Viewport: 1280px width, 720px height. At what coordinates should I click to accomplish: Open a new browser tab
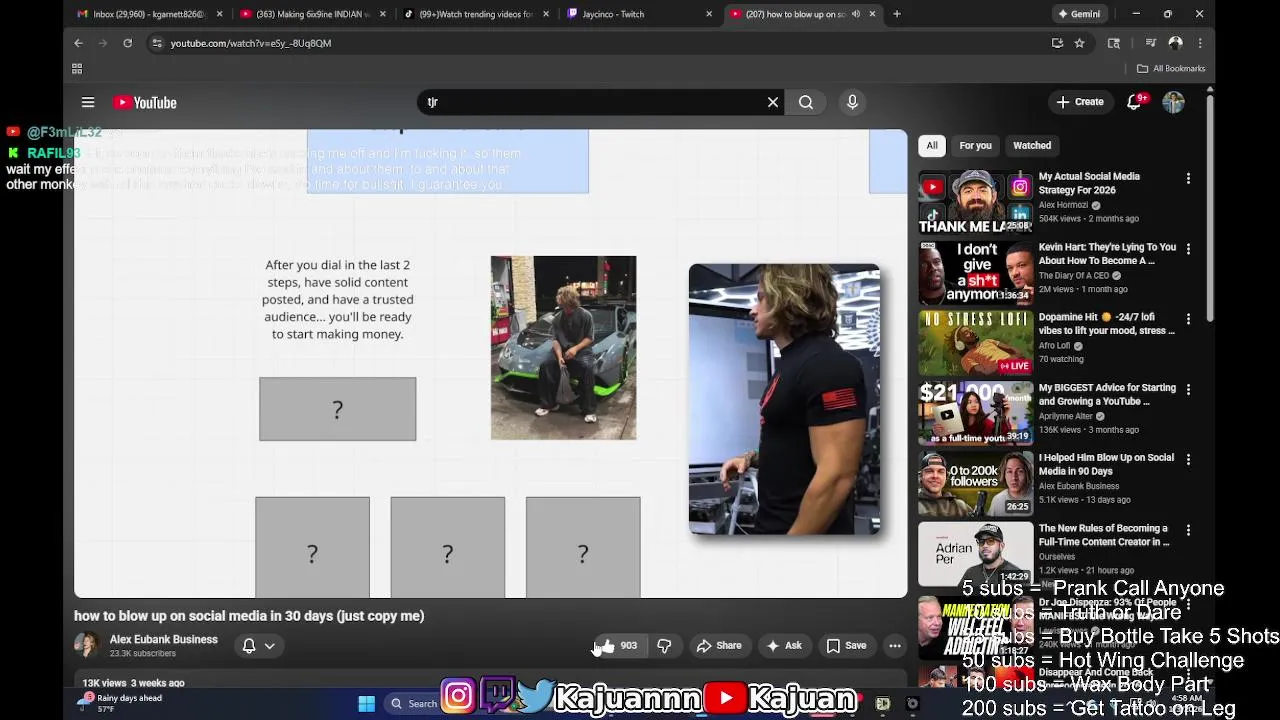pyautogui.click(x=897, y=14)
